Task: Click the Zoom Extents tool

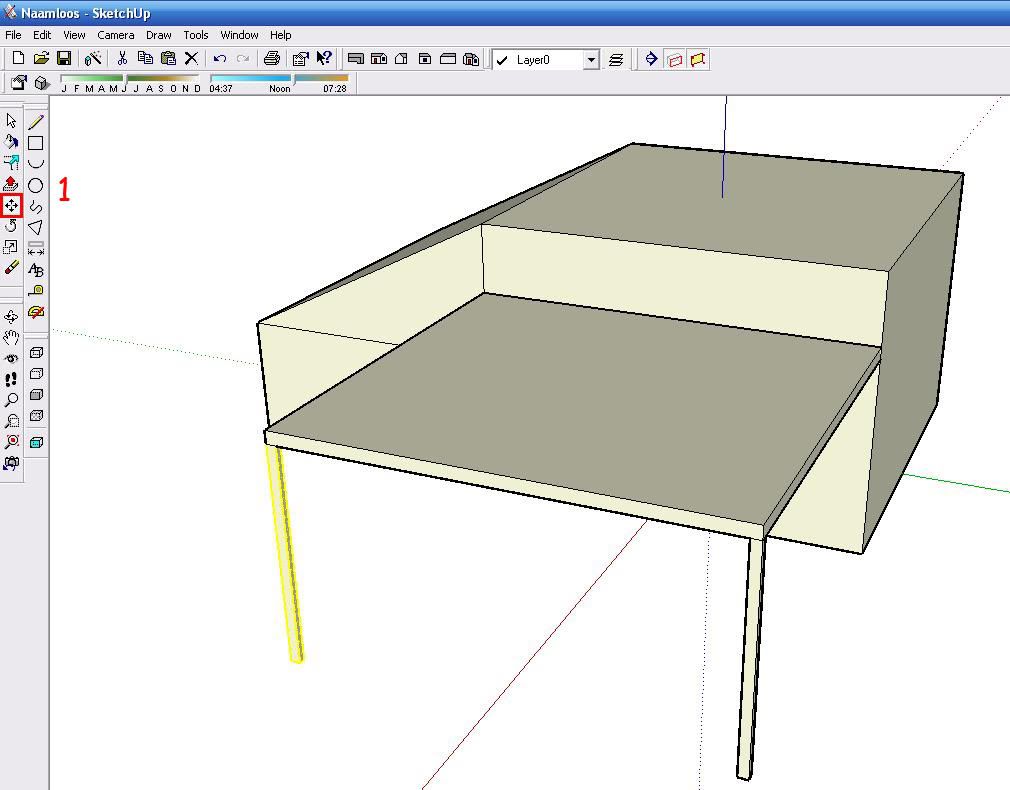Action: 11,442
